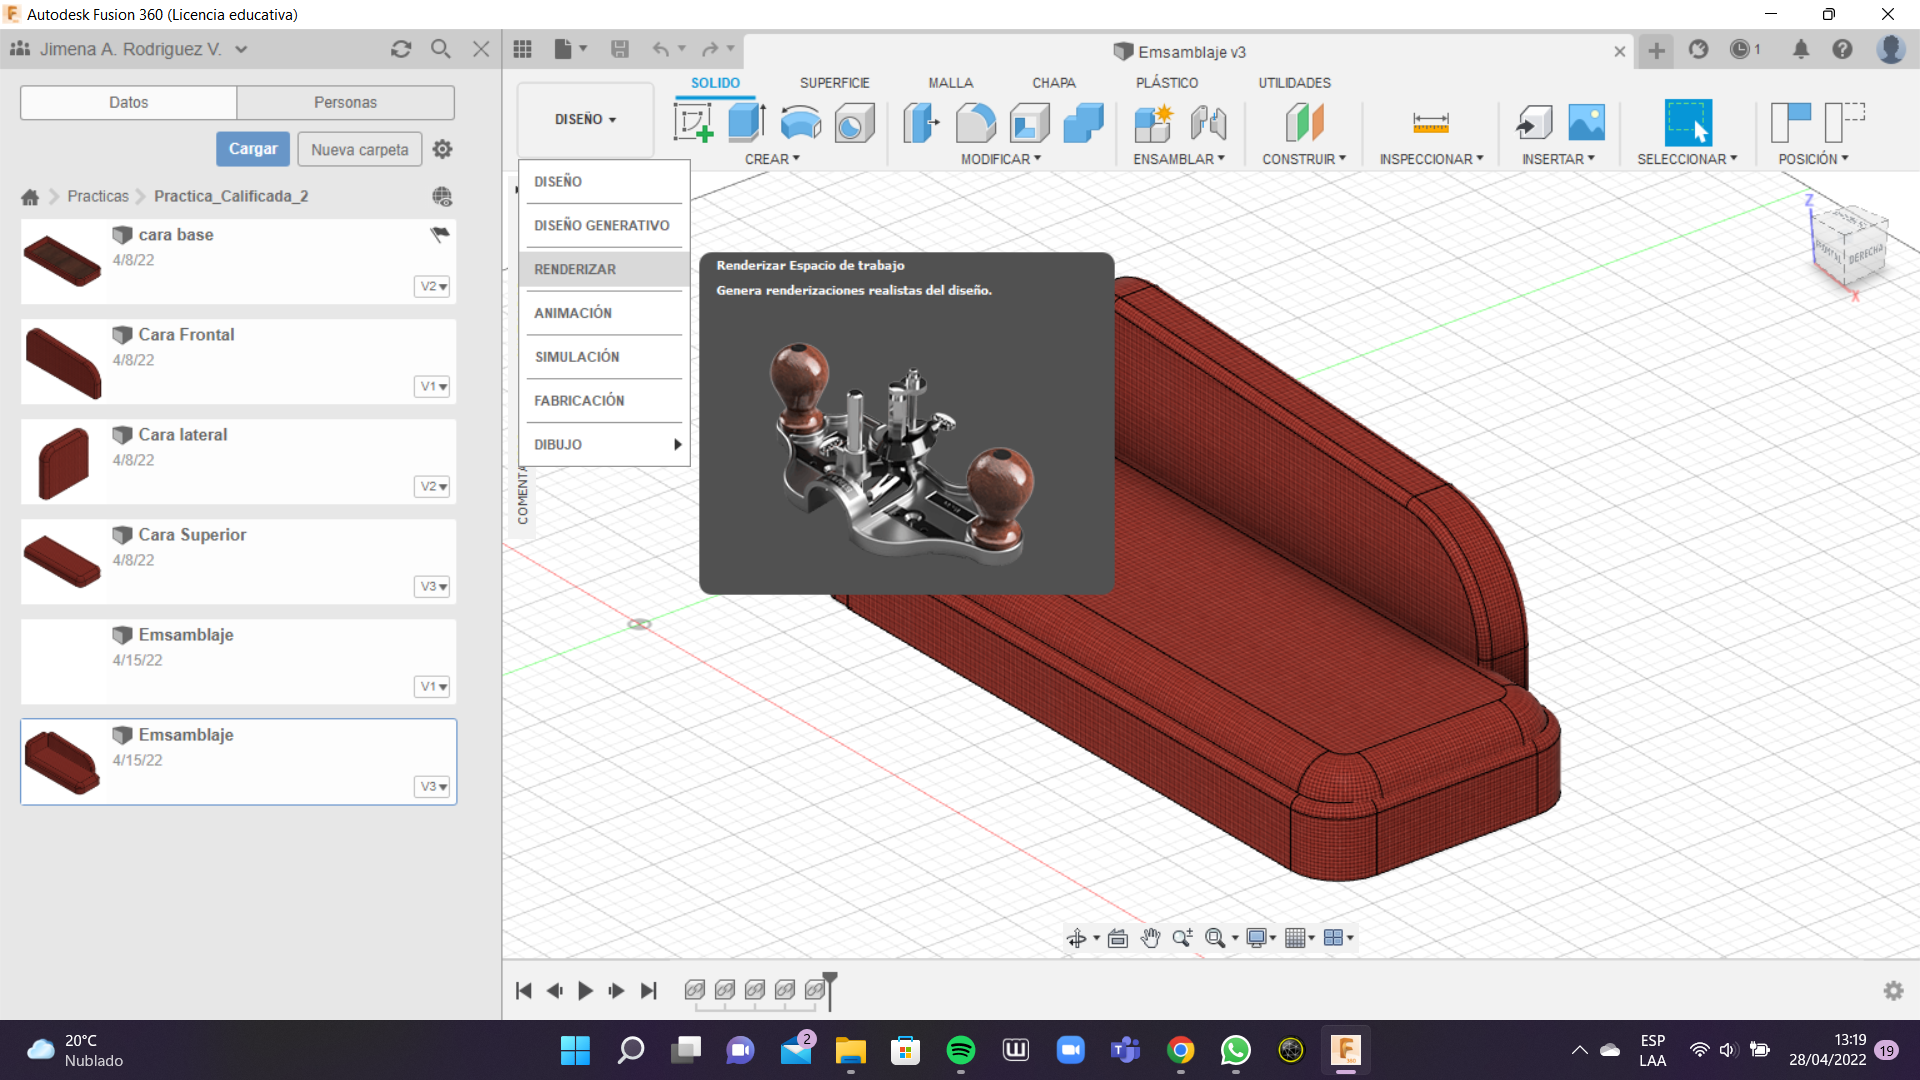Open the Data Panel grid icon

[x=522, y=49]
